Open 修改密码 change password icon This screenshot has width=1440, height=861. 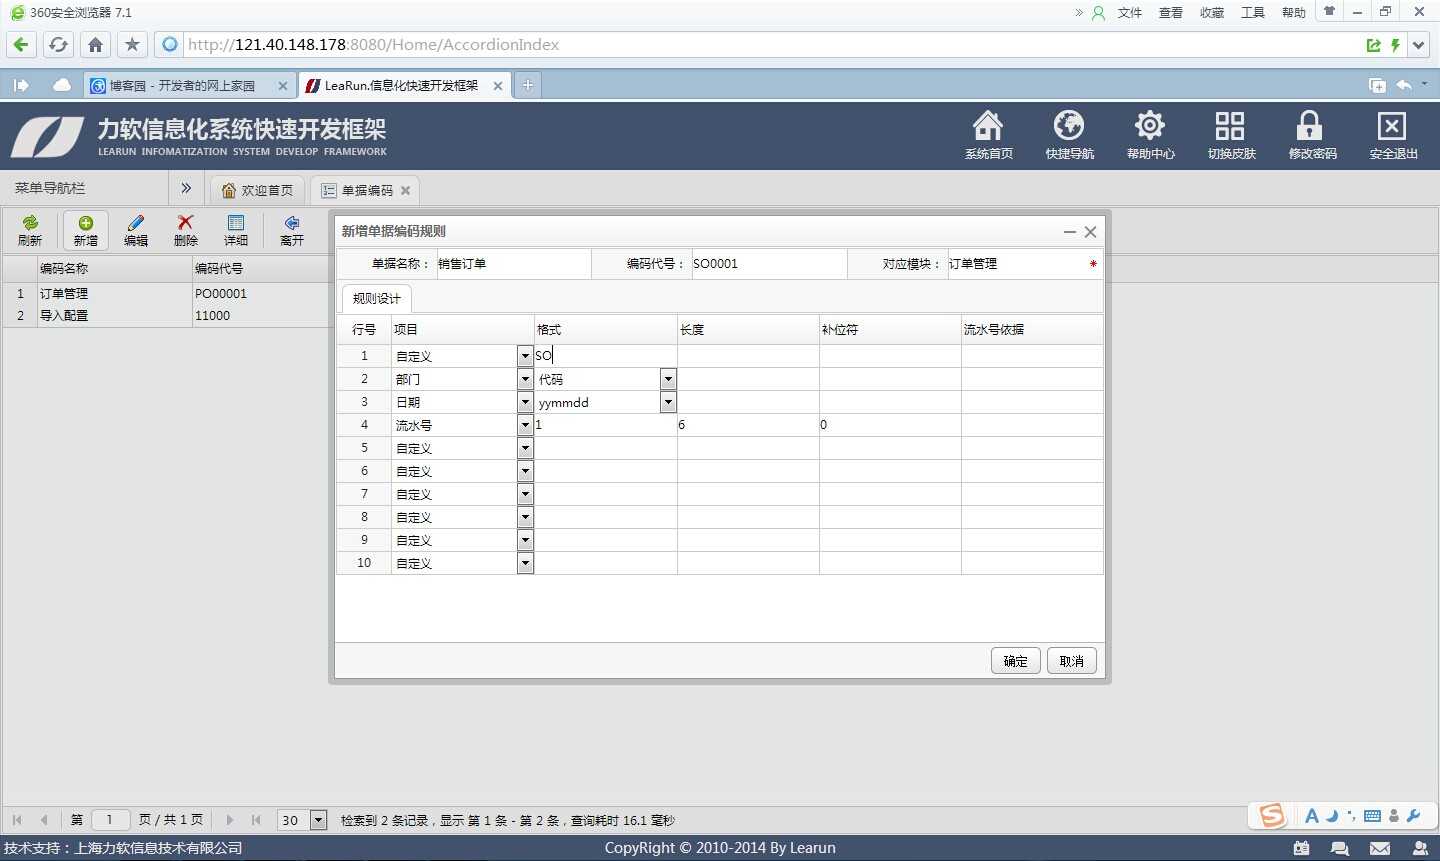[x=1310, y=133]
